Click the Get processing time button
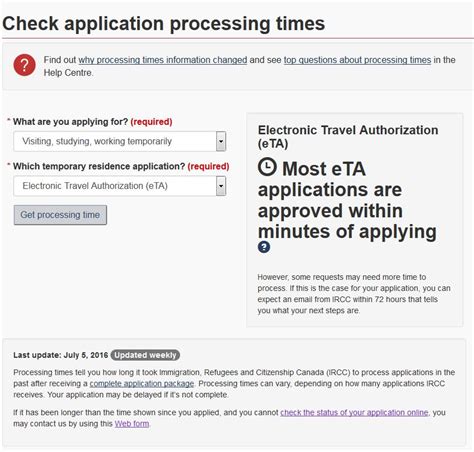This screenshot has height=452, width=474. tap(60, 215)
